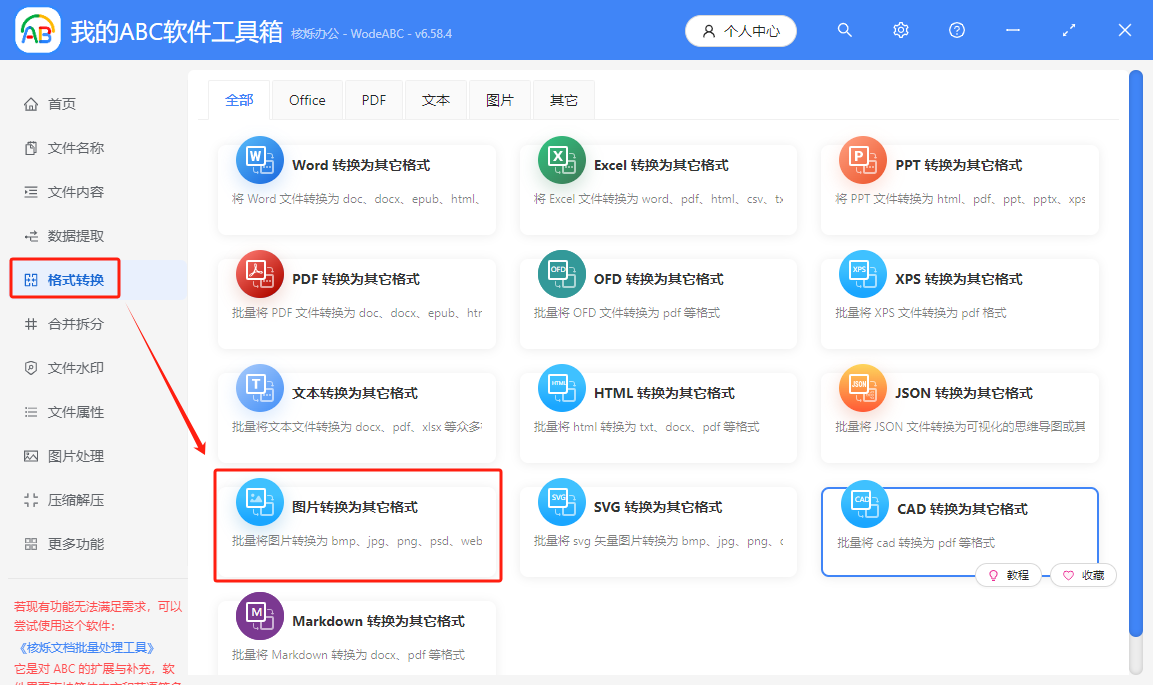Open the JSON conversion tool icon
This screenshot has width=1153, height=685.
pos(862,388)
